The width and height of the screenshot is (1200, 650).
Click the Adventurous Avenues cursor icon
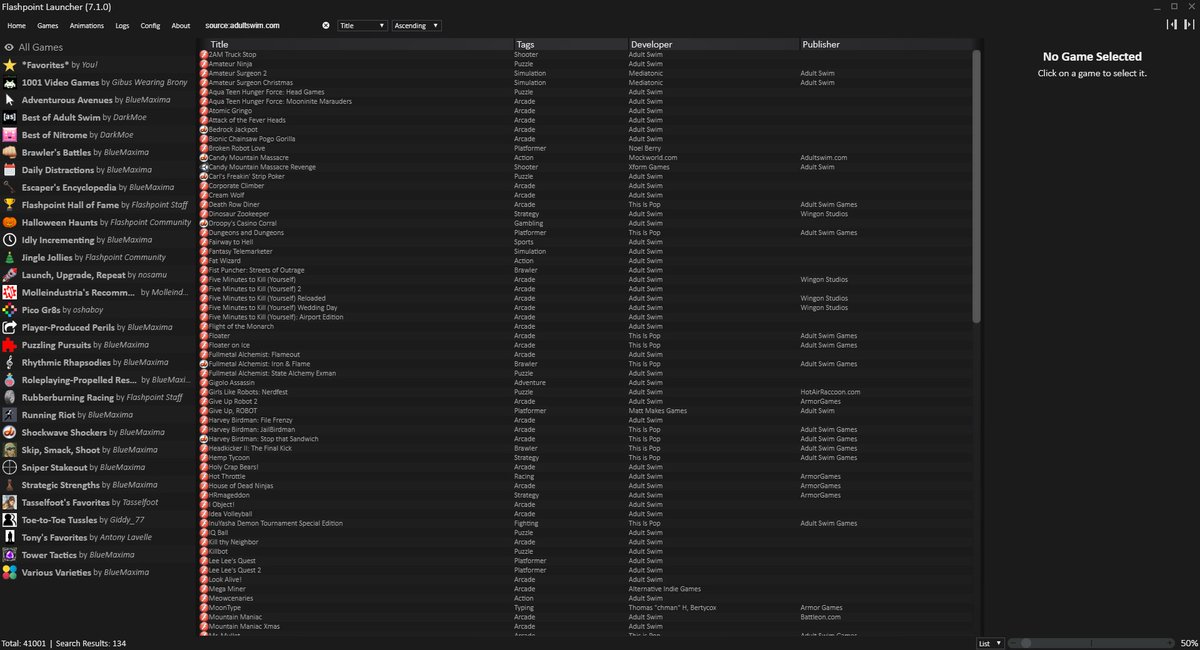pyautogui.click(x=9, y=100)
